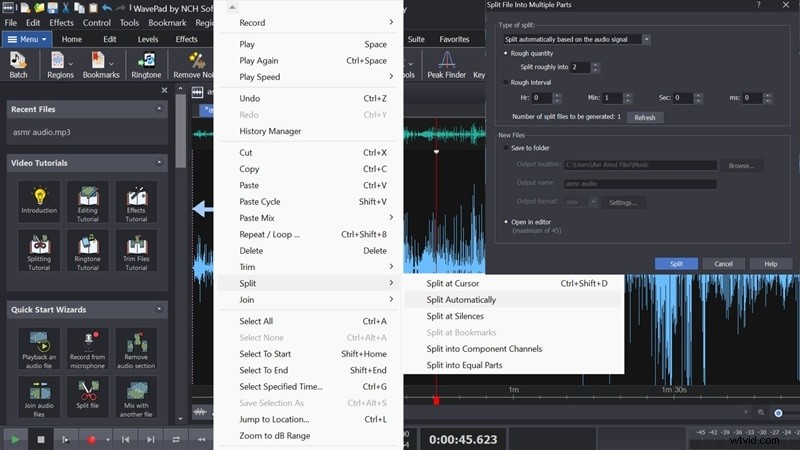Click the zoom slider handle

(778, 413)
